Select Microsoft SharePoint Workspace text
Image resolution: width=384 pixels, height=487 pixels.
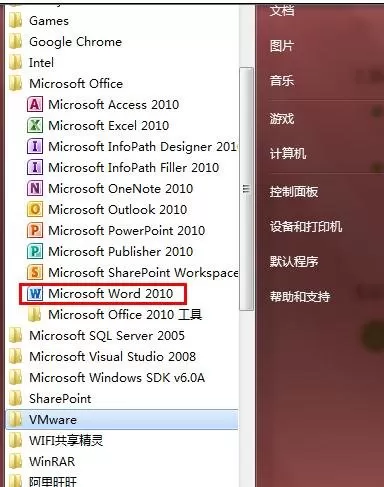[143, 273]
